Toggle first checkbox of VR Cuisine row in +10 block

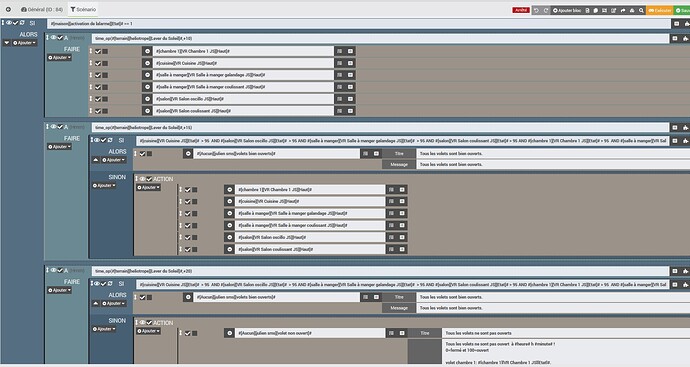pos(98,63)
